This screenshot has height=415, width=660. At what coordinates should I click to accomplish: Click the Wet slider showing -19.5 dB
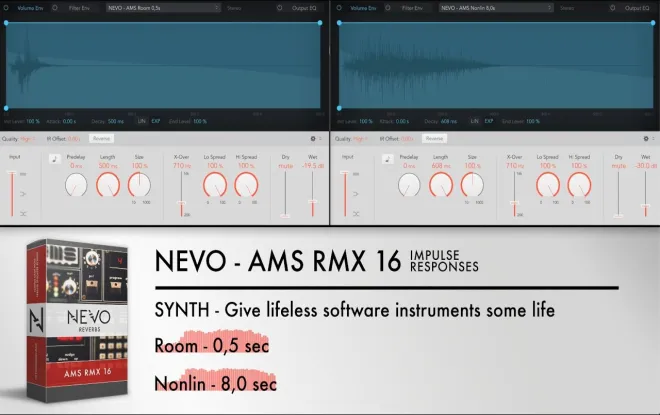tap(312, 194)
